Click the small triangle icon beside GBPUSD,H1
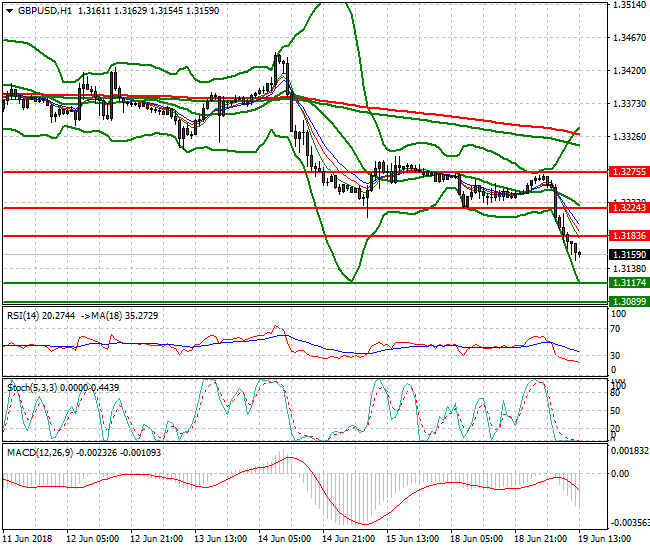The width and height of the screenshot is (650, 550). tap(7, 11)
